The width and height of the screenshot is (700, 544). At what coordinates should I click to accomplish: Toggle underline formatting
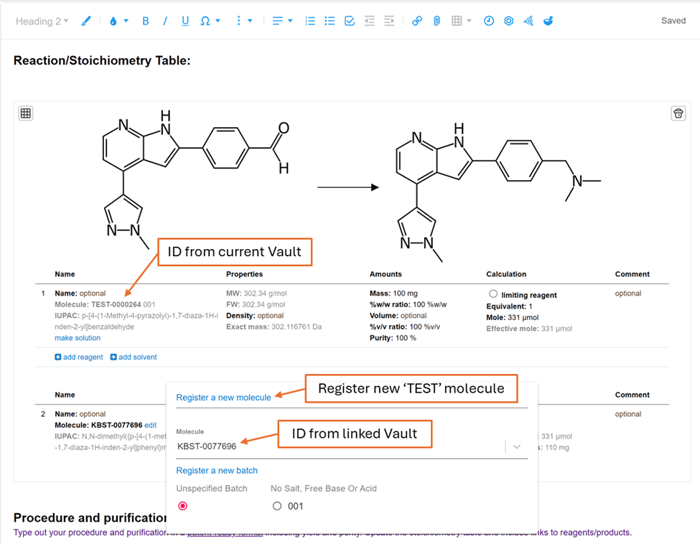(x=185, y=21)
